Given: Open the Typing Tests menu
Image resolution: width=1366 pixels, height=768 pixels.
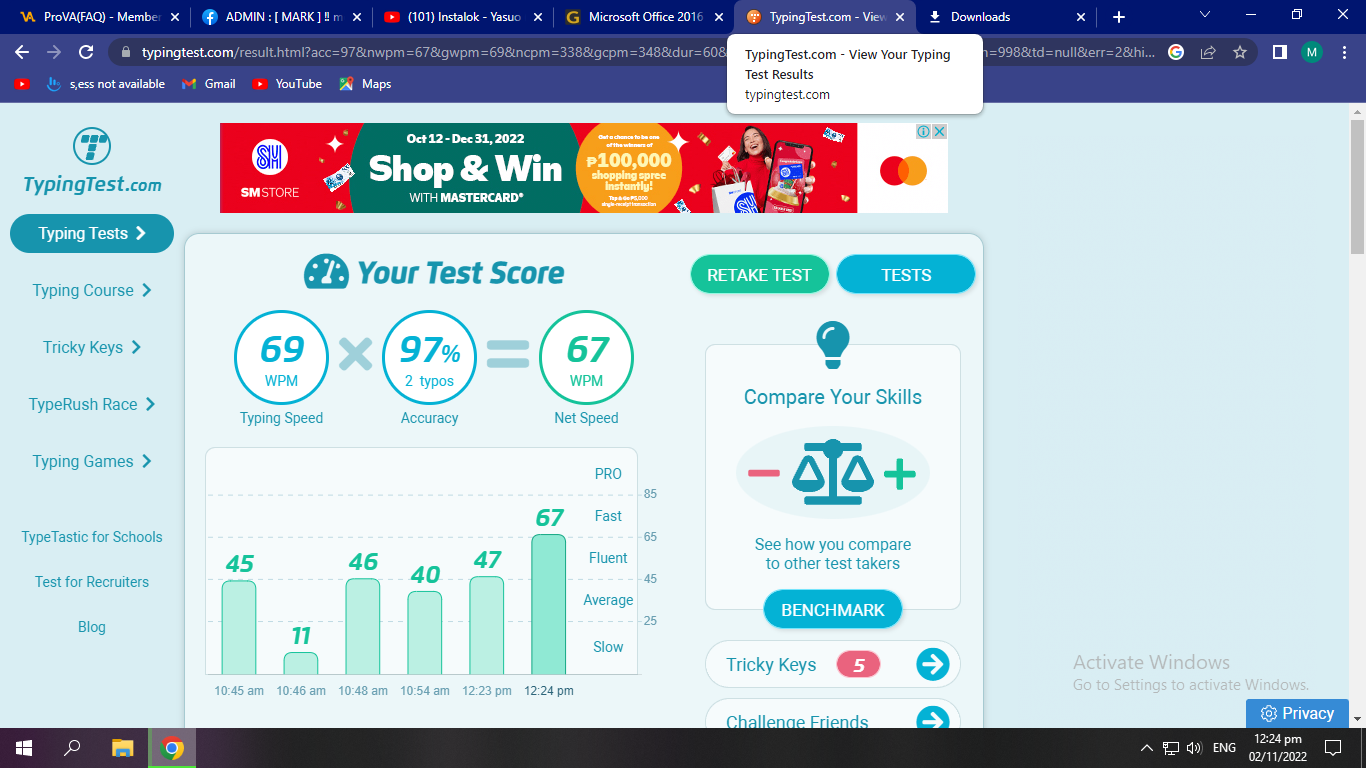Looking at the screenshot, I should coord(92,233).
